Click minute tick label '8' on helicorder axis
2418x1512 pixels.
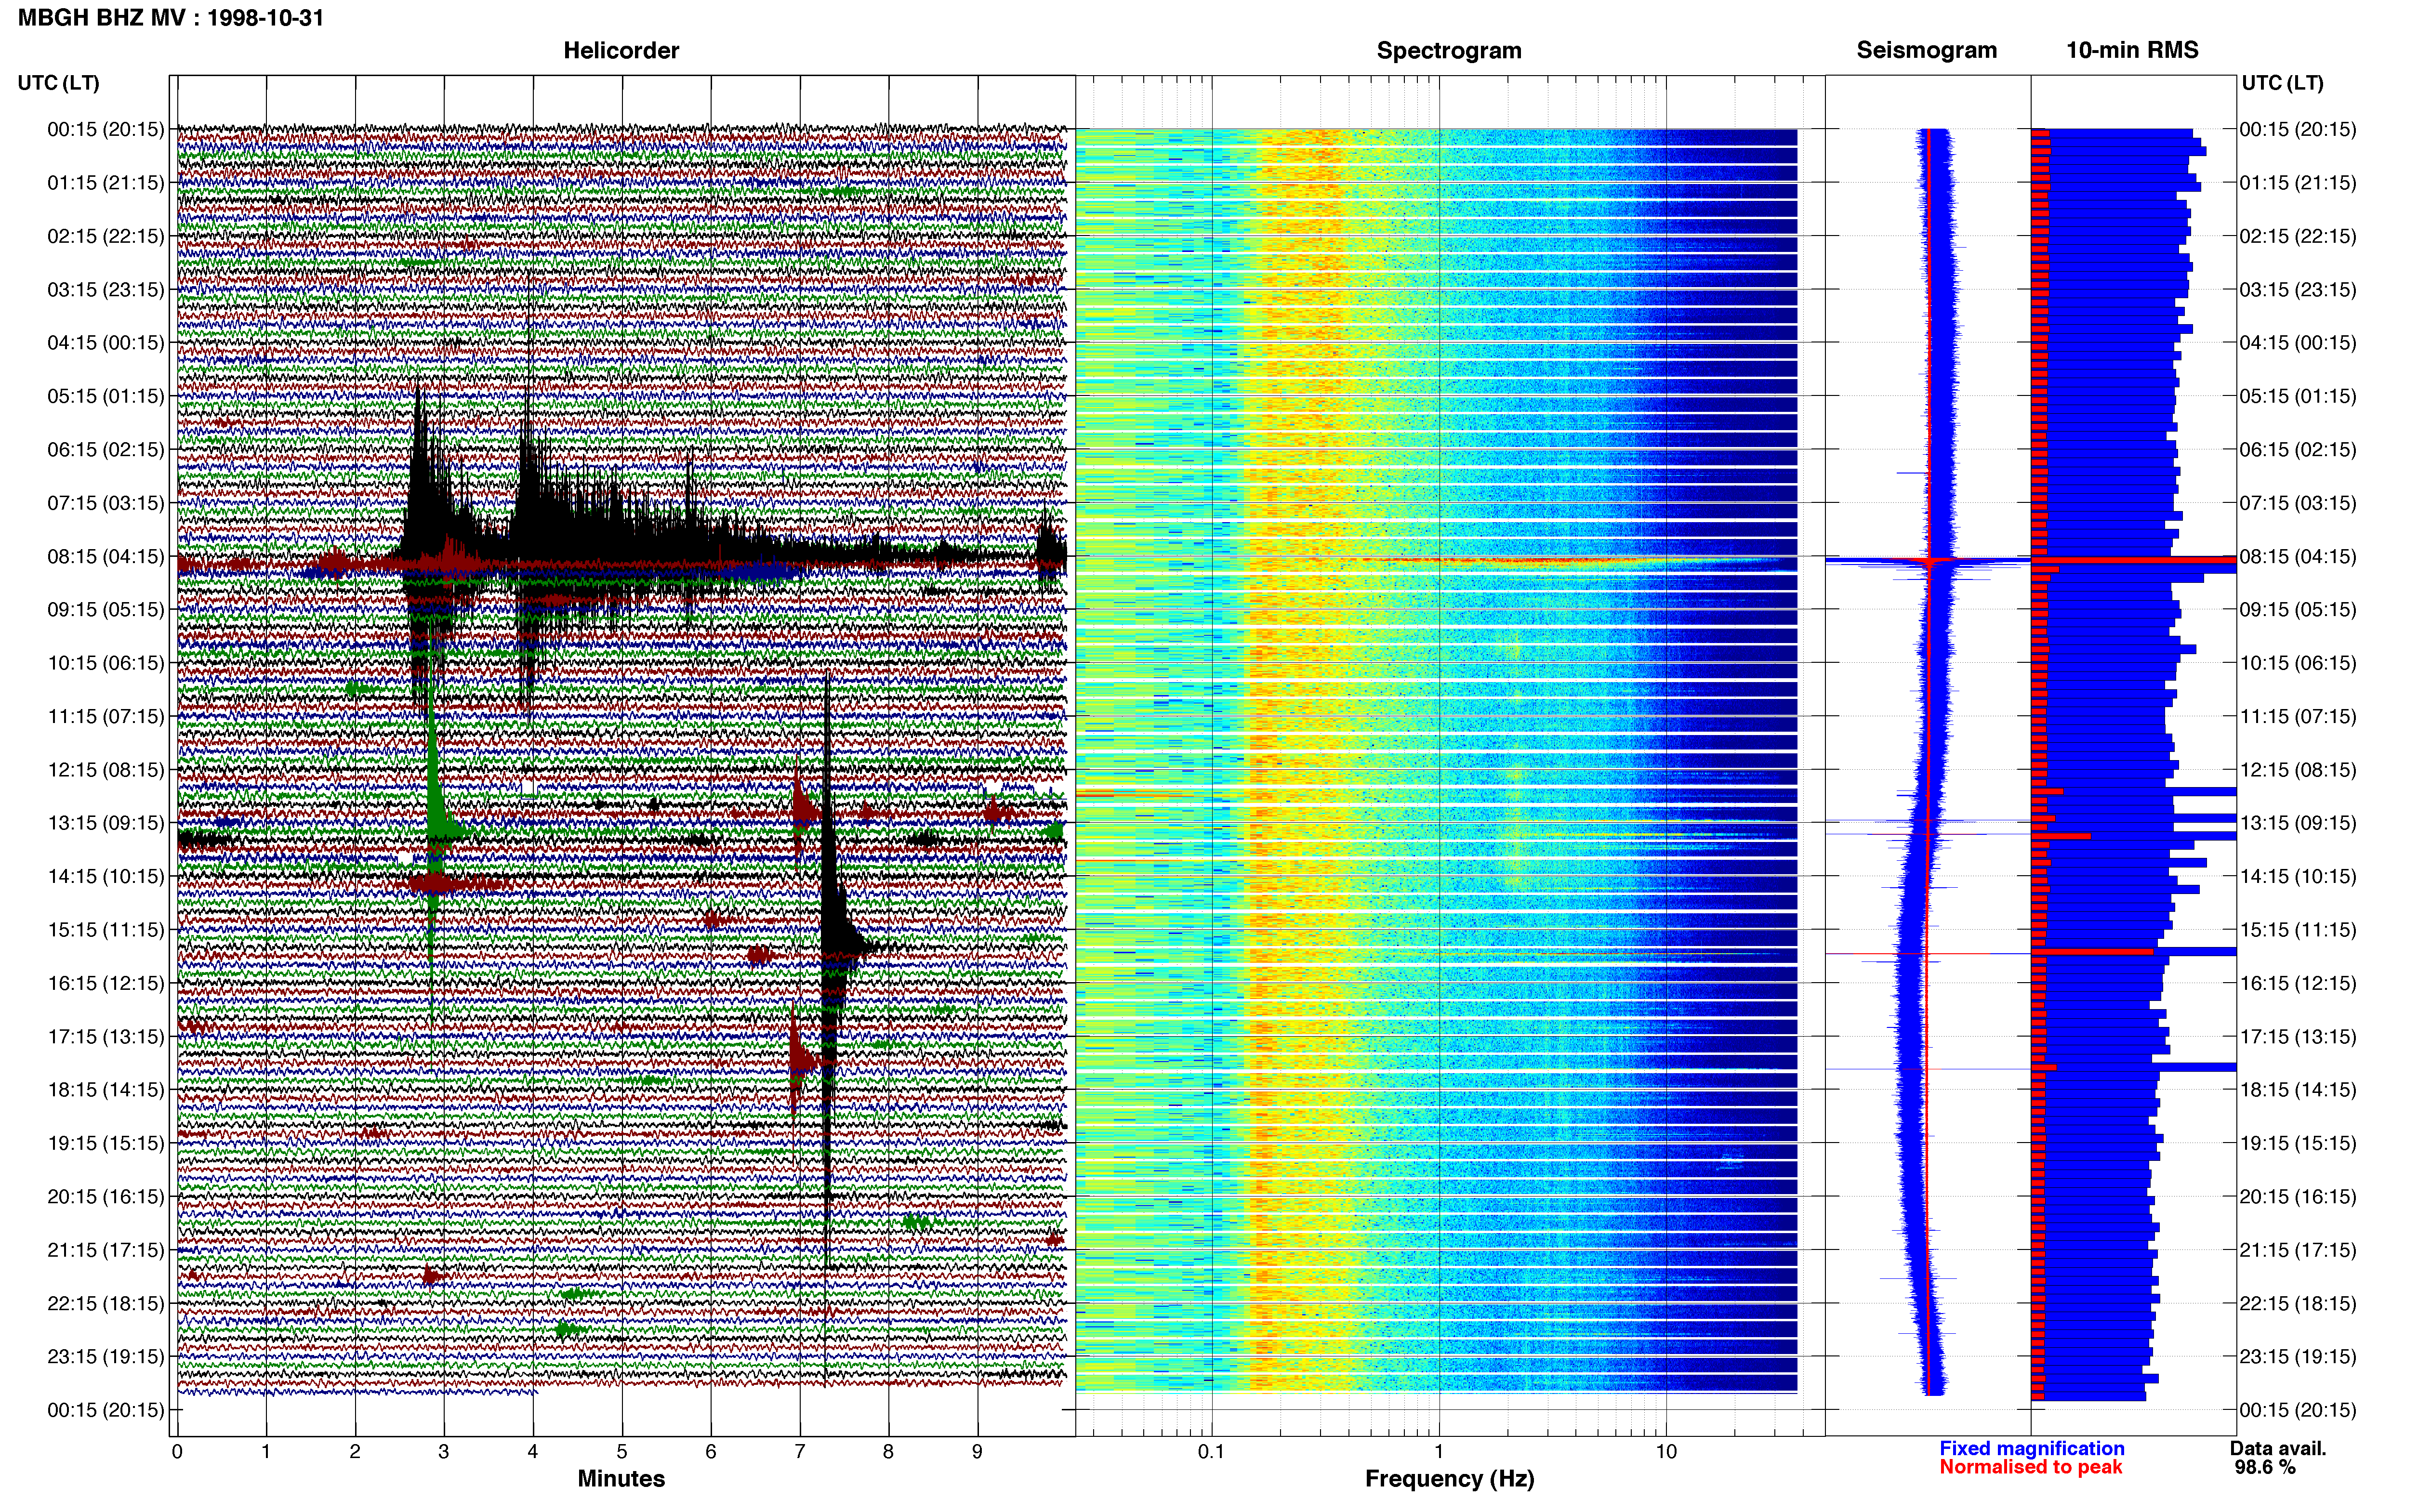point(888,1452)
